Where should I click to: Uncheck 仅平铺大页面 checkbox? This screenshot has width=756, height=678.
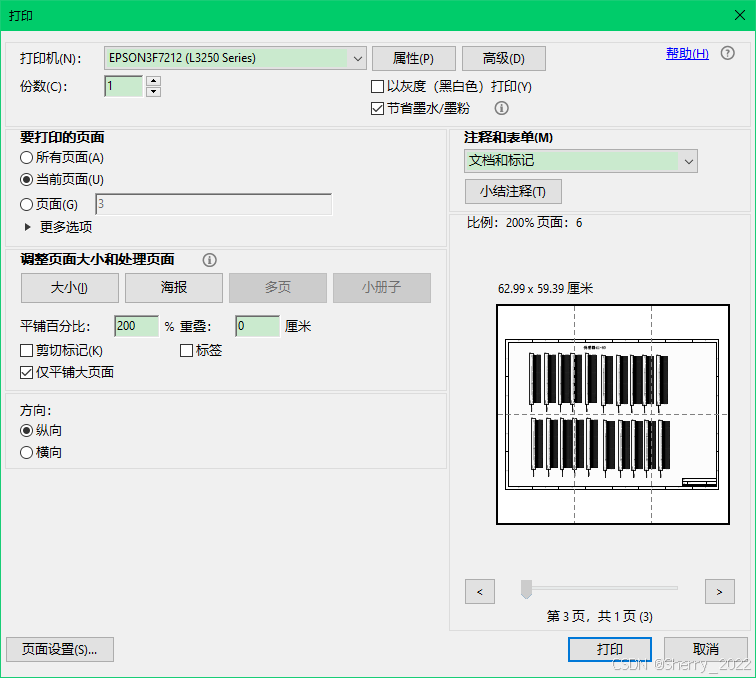[x=27, y=373]
